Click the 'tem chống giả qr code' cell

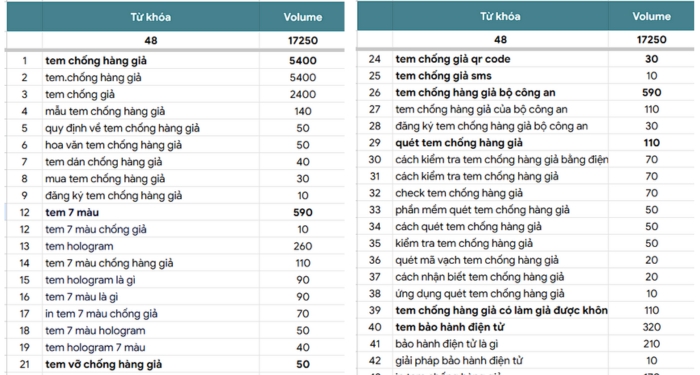[500, 59]
